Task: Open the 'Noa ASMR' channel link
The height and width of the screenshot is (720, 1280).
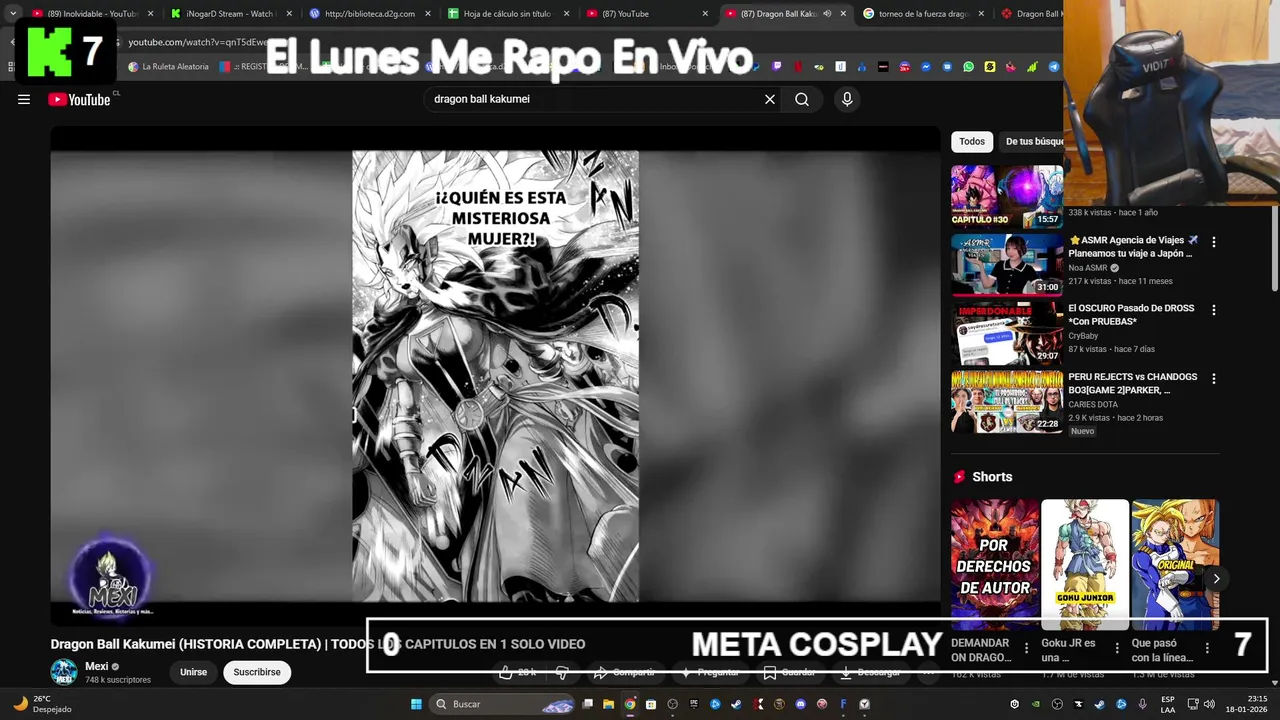Action: pos(1088,268)
